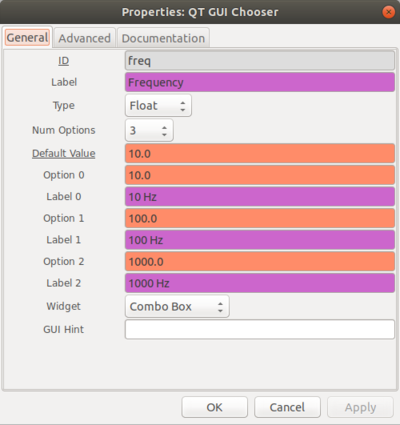
Task: Switch to the Advanced tab
Action: 85,38
